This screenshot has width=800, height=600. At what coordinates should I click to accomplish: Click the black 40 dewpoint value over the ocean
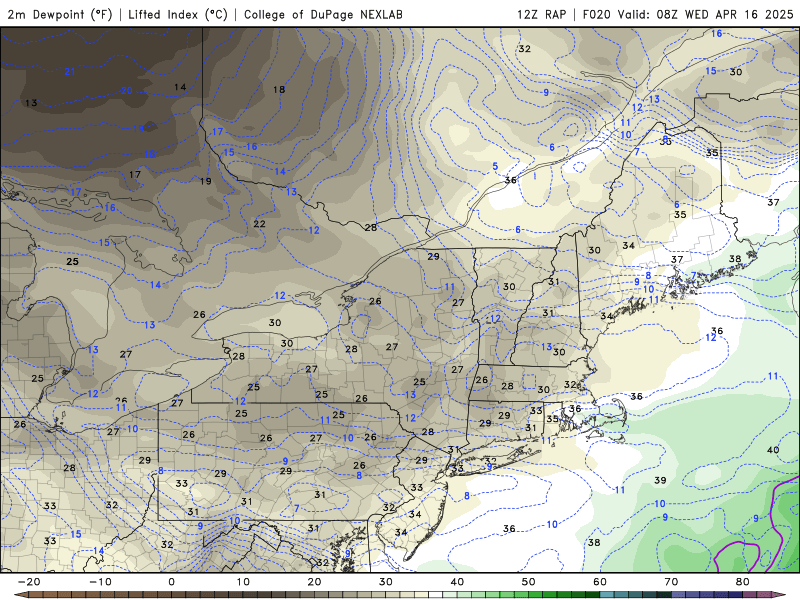[773, 450]
